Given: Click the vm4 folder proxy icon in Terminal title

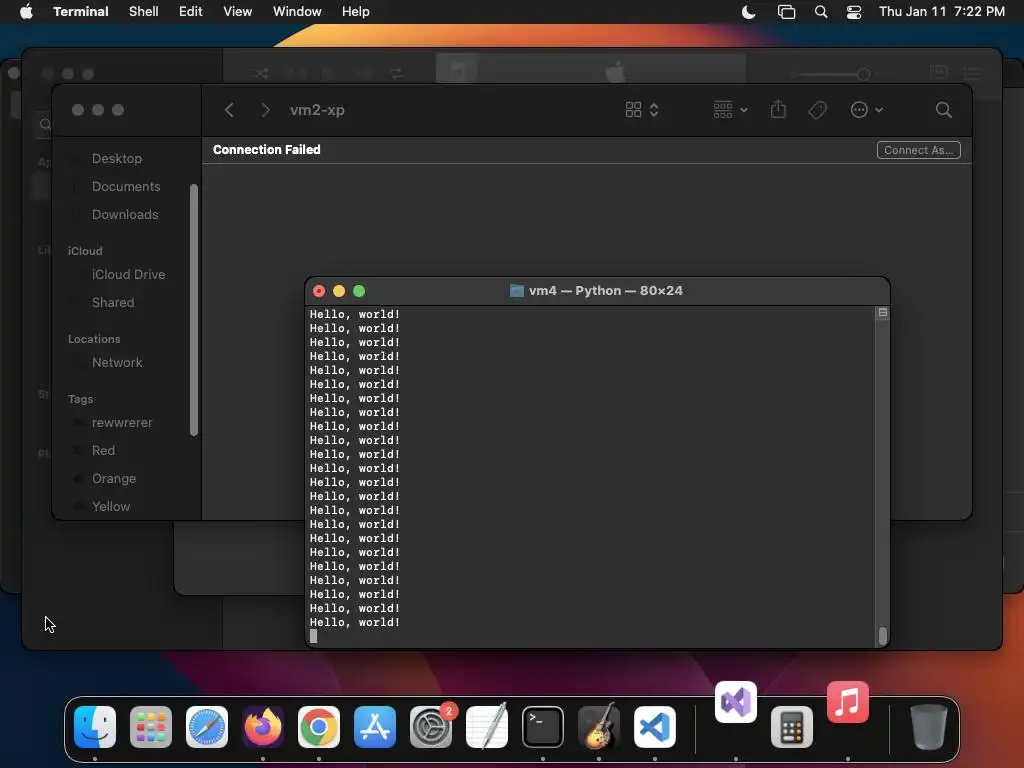Looking at the screenshot, I should pyautogui.click(x=517, y=291).
